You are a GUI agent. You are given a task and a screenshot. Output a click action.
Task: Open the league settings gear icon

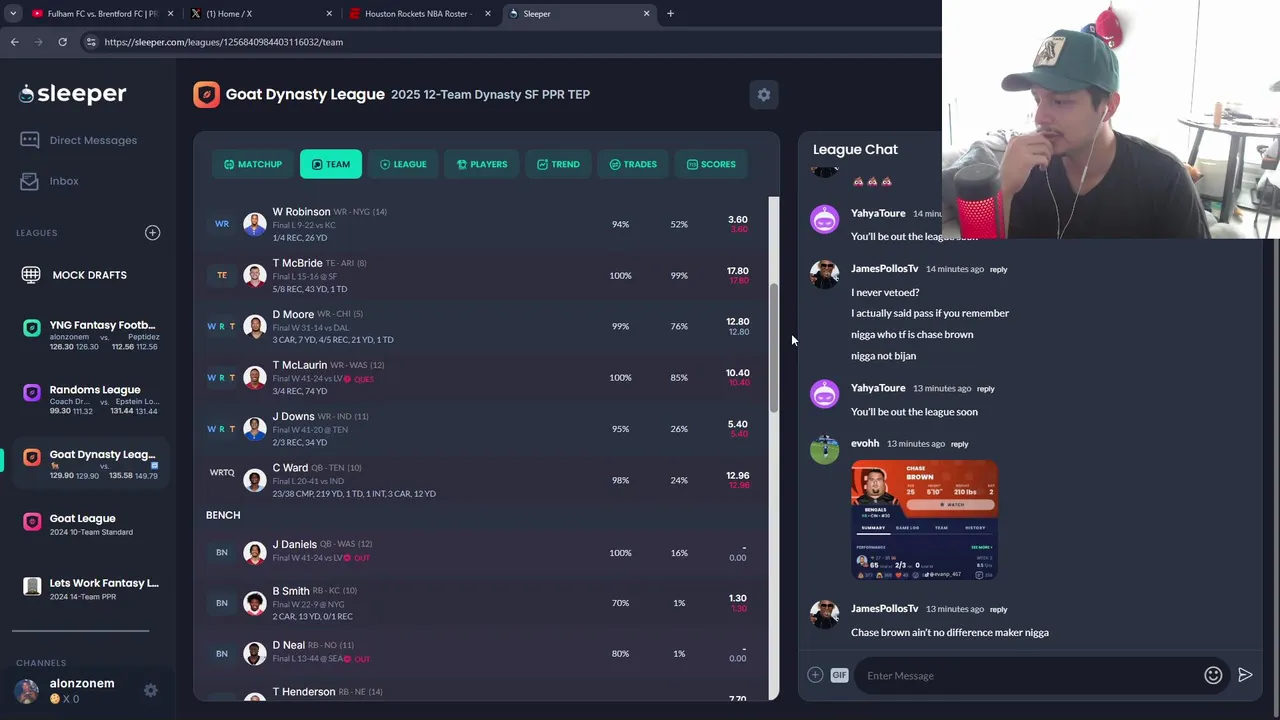(764, 94)
